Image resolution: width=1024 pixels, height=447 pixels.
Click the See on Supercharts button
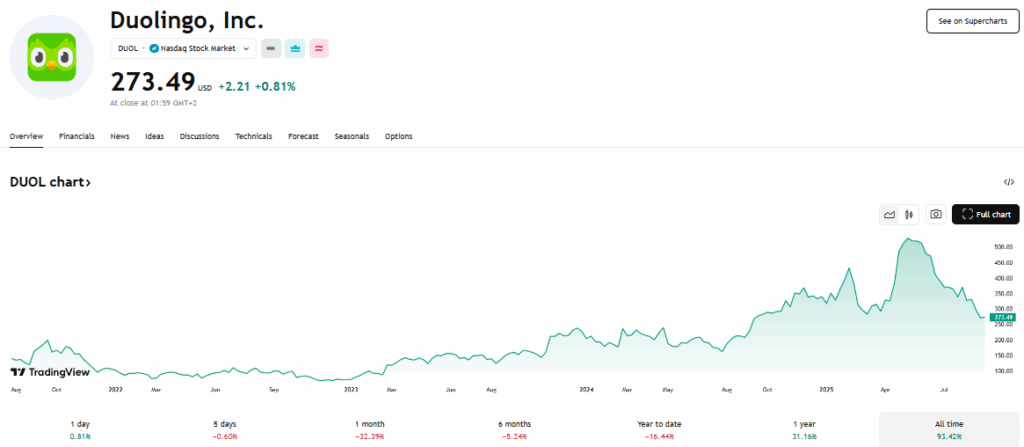[972, 22]
